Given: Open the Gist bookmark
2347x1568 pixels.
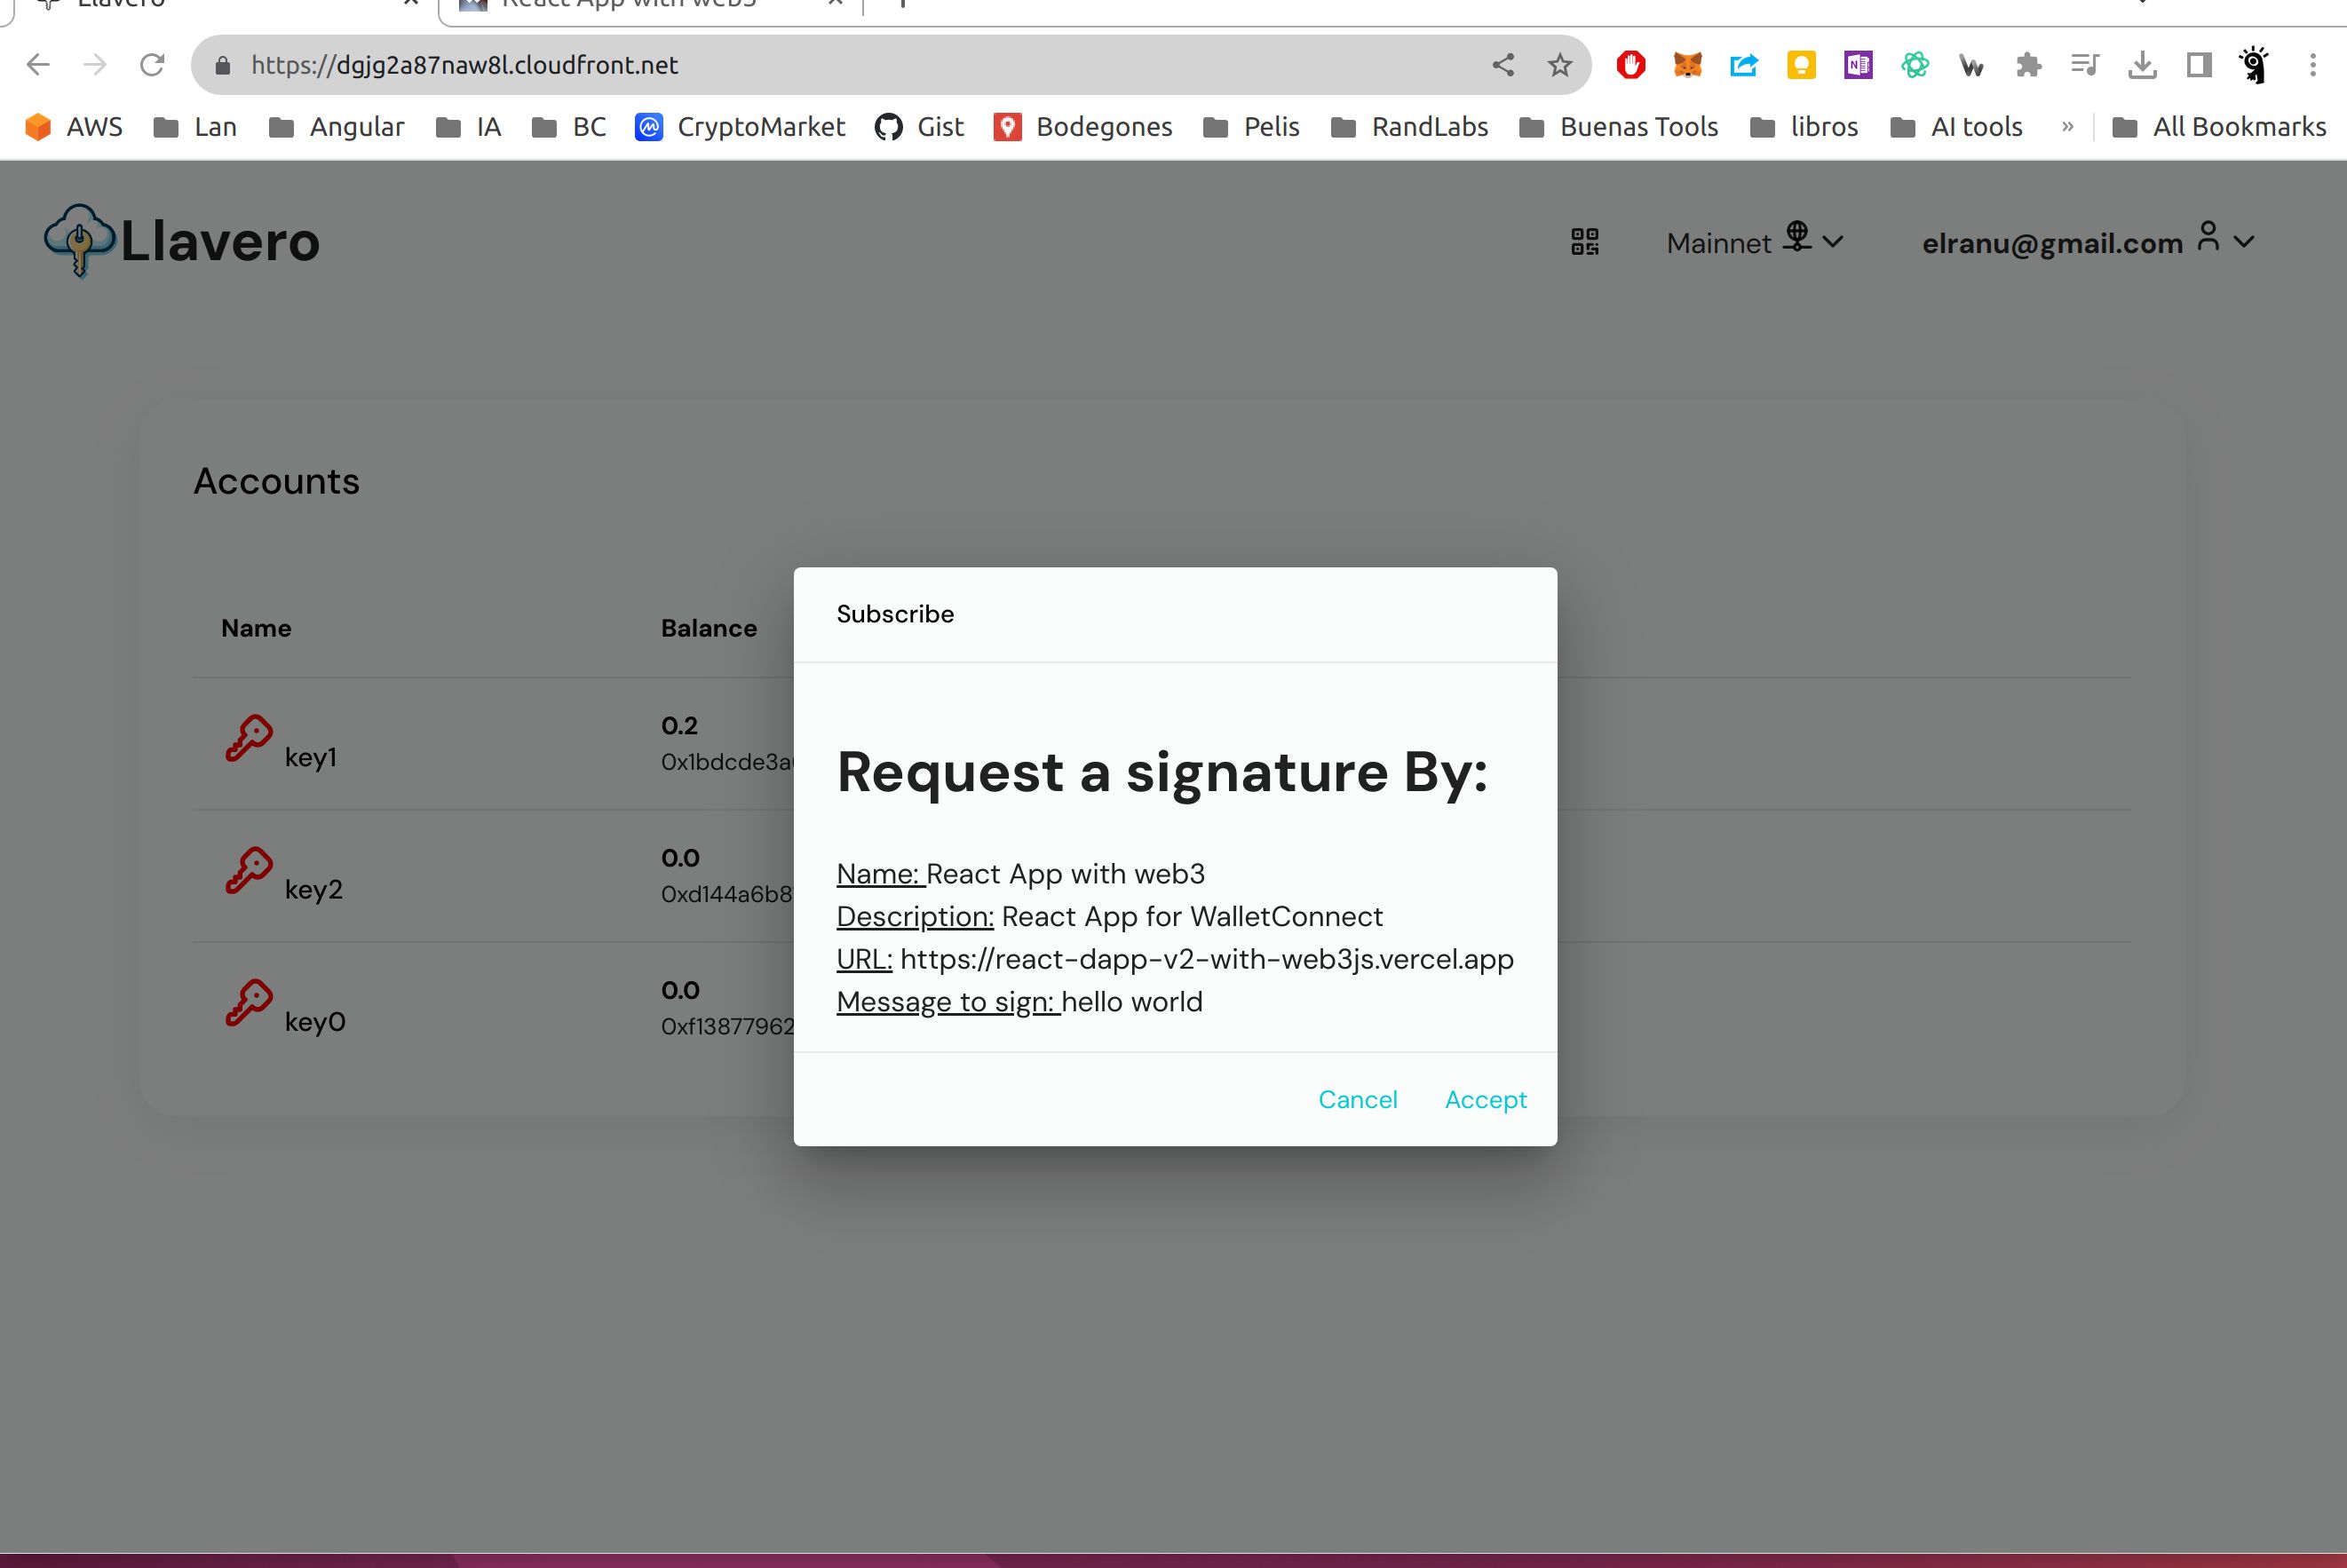Looking at the screenshot, I should pyautogui.click(x=919, y=127).
